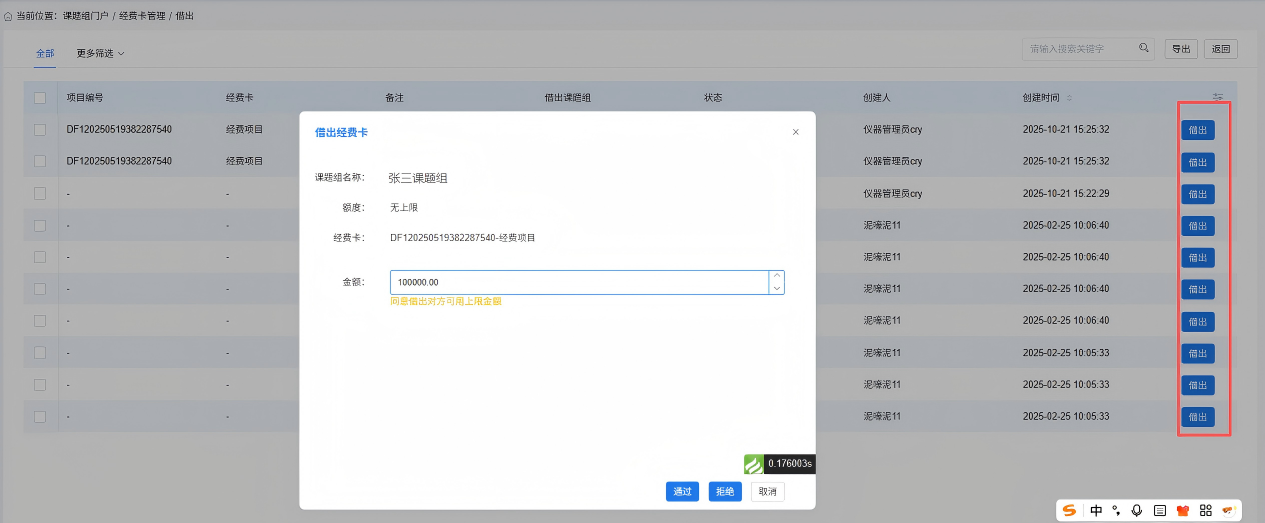Click the search magnifier icon
The width and height of the screenshot is (1265, 523).
[1144, 48]
